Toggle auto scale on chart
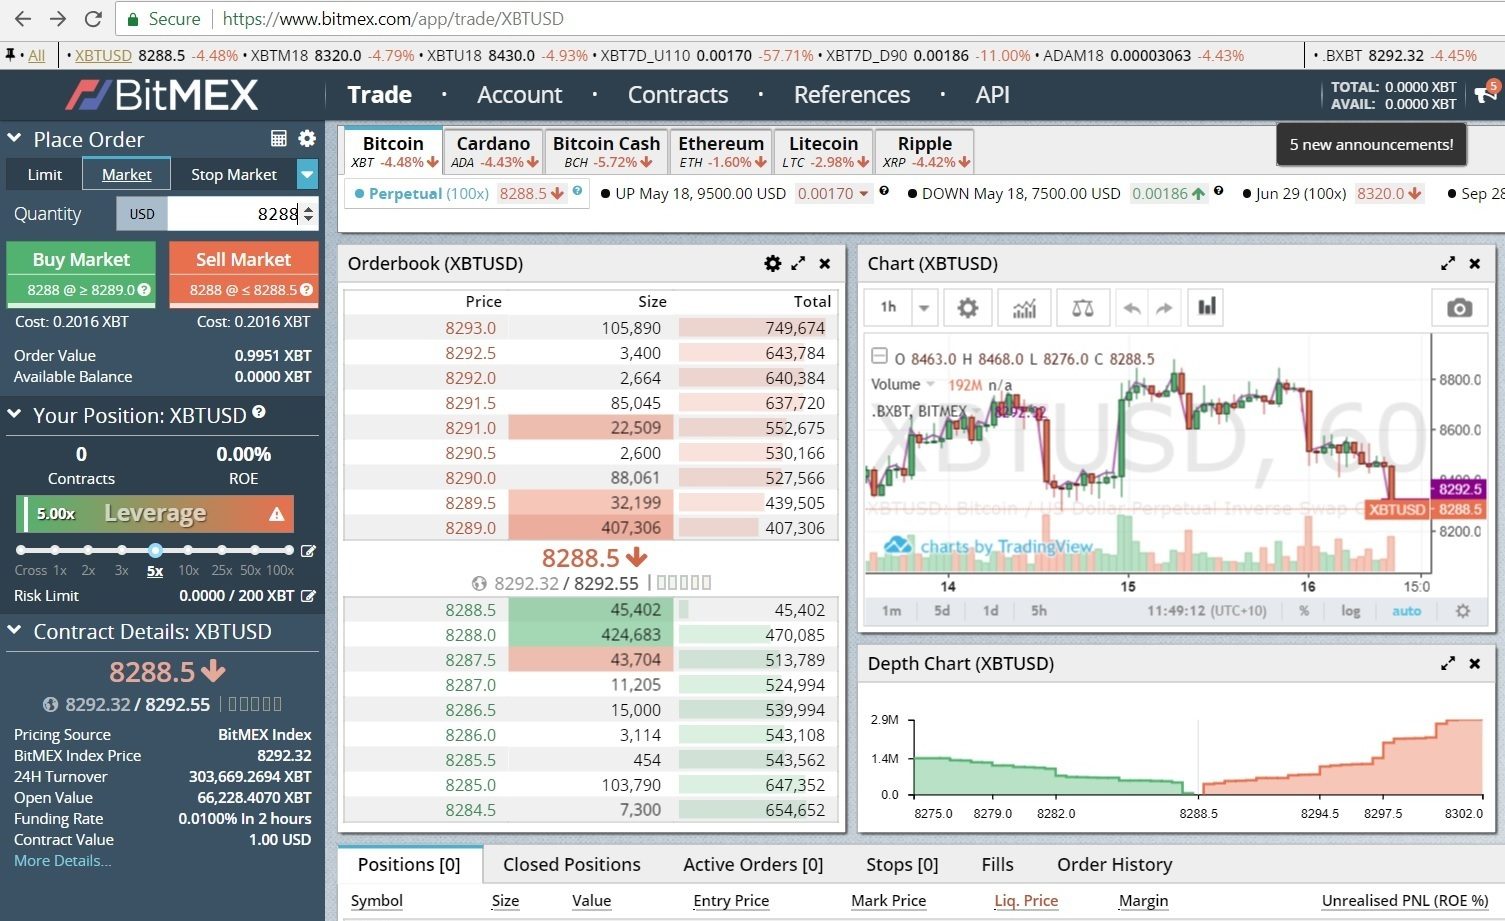1505x921 pixels. (1406, 611)
